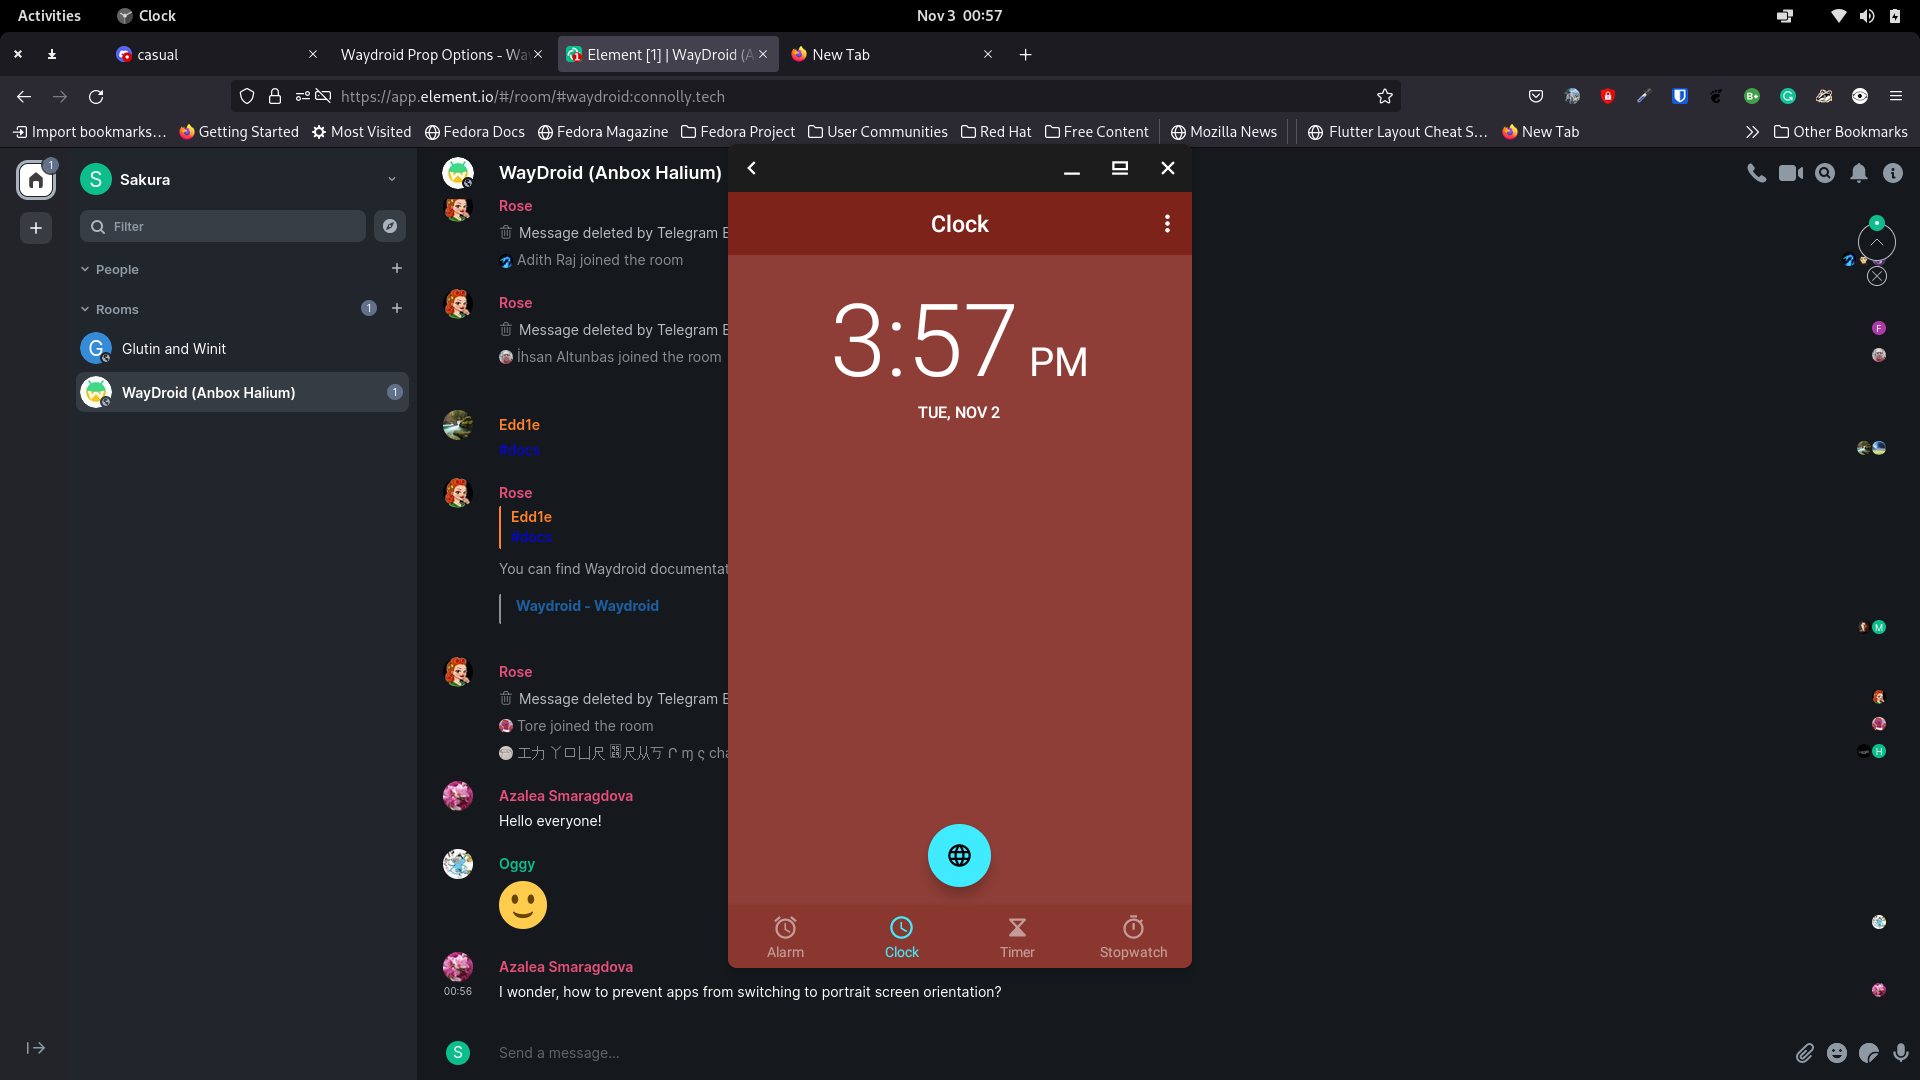
Task: Toggle notification settings with the bell icon
Action: (x=1859, y=173)
